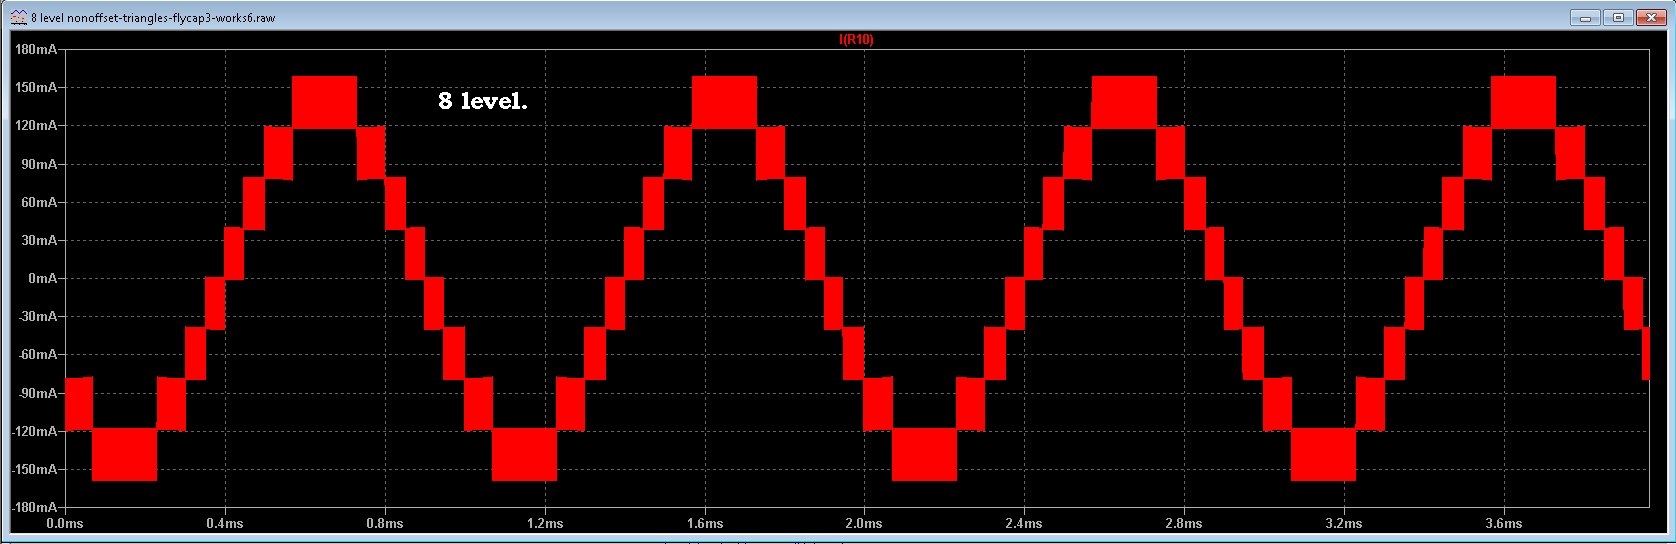Click the -90mA y-axis label
Image resolution: width=1676 pixels, height=544 pixels.
[38, 393]
